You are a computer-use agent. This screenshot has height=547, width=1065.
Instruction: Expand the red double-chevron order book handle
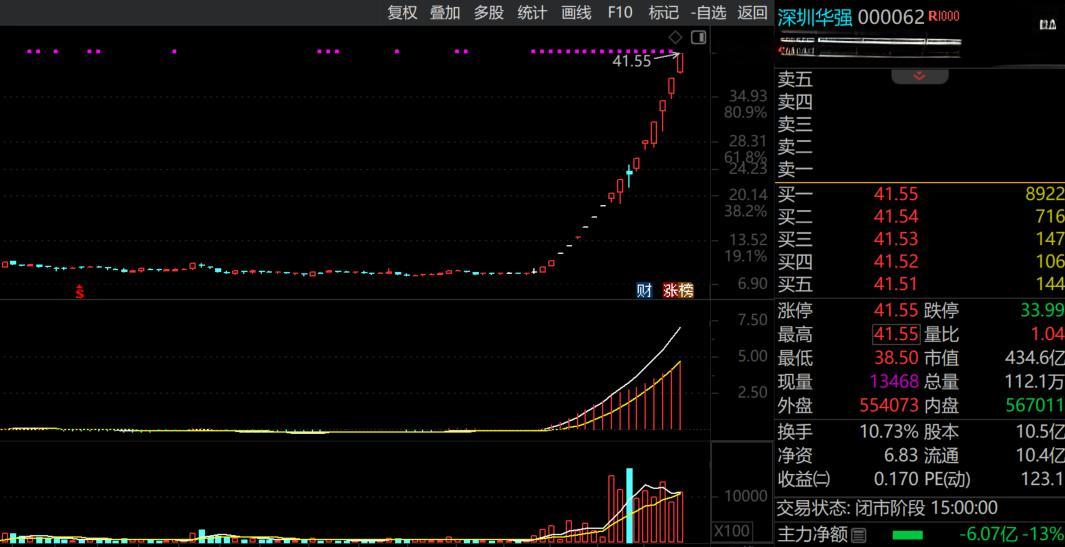tap(919, 76)
